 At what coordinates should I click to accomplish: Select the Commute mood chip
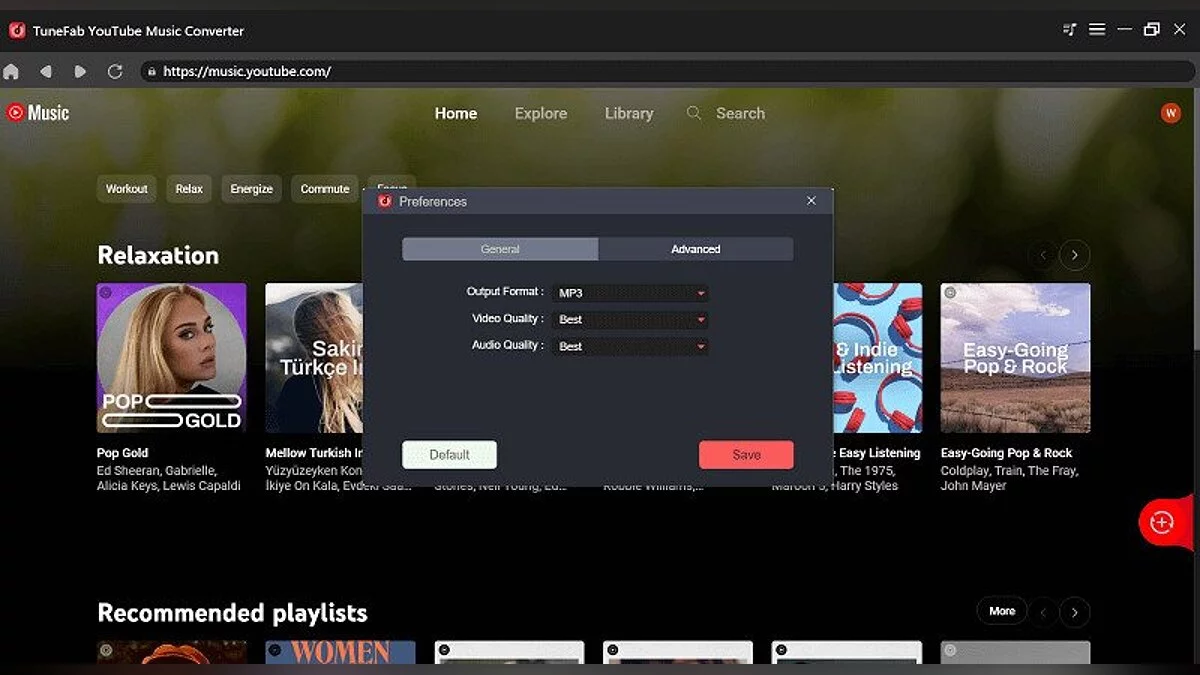coord(325,189)
